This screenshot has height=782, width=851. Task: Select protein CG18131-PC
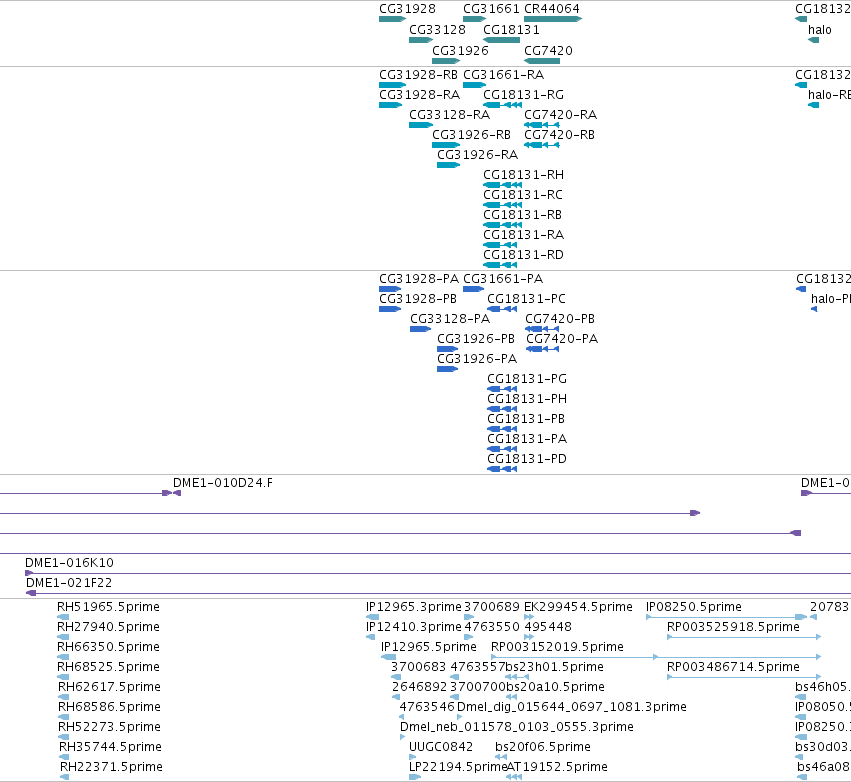502,309
